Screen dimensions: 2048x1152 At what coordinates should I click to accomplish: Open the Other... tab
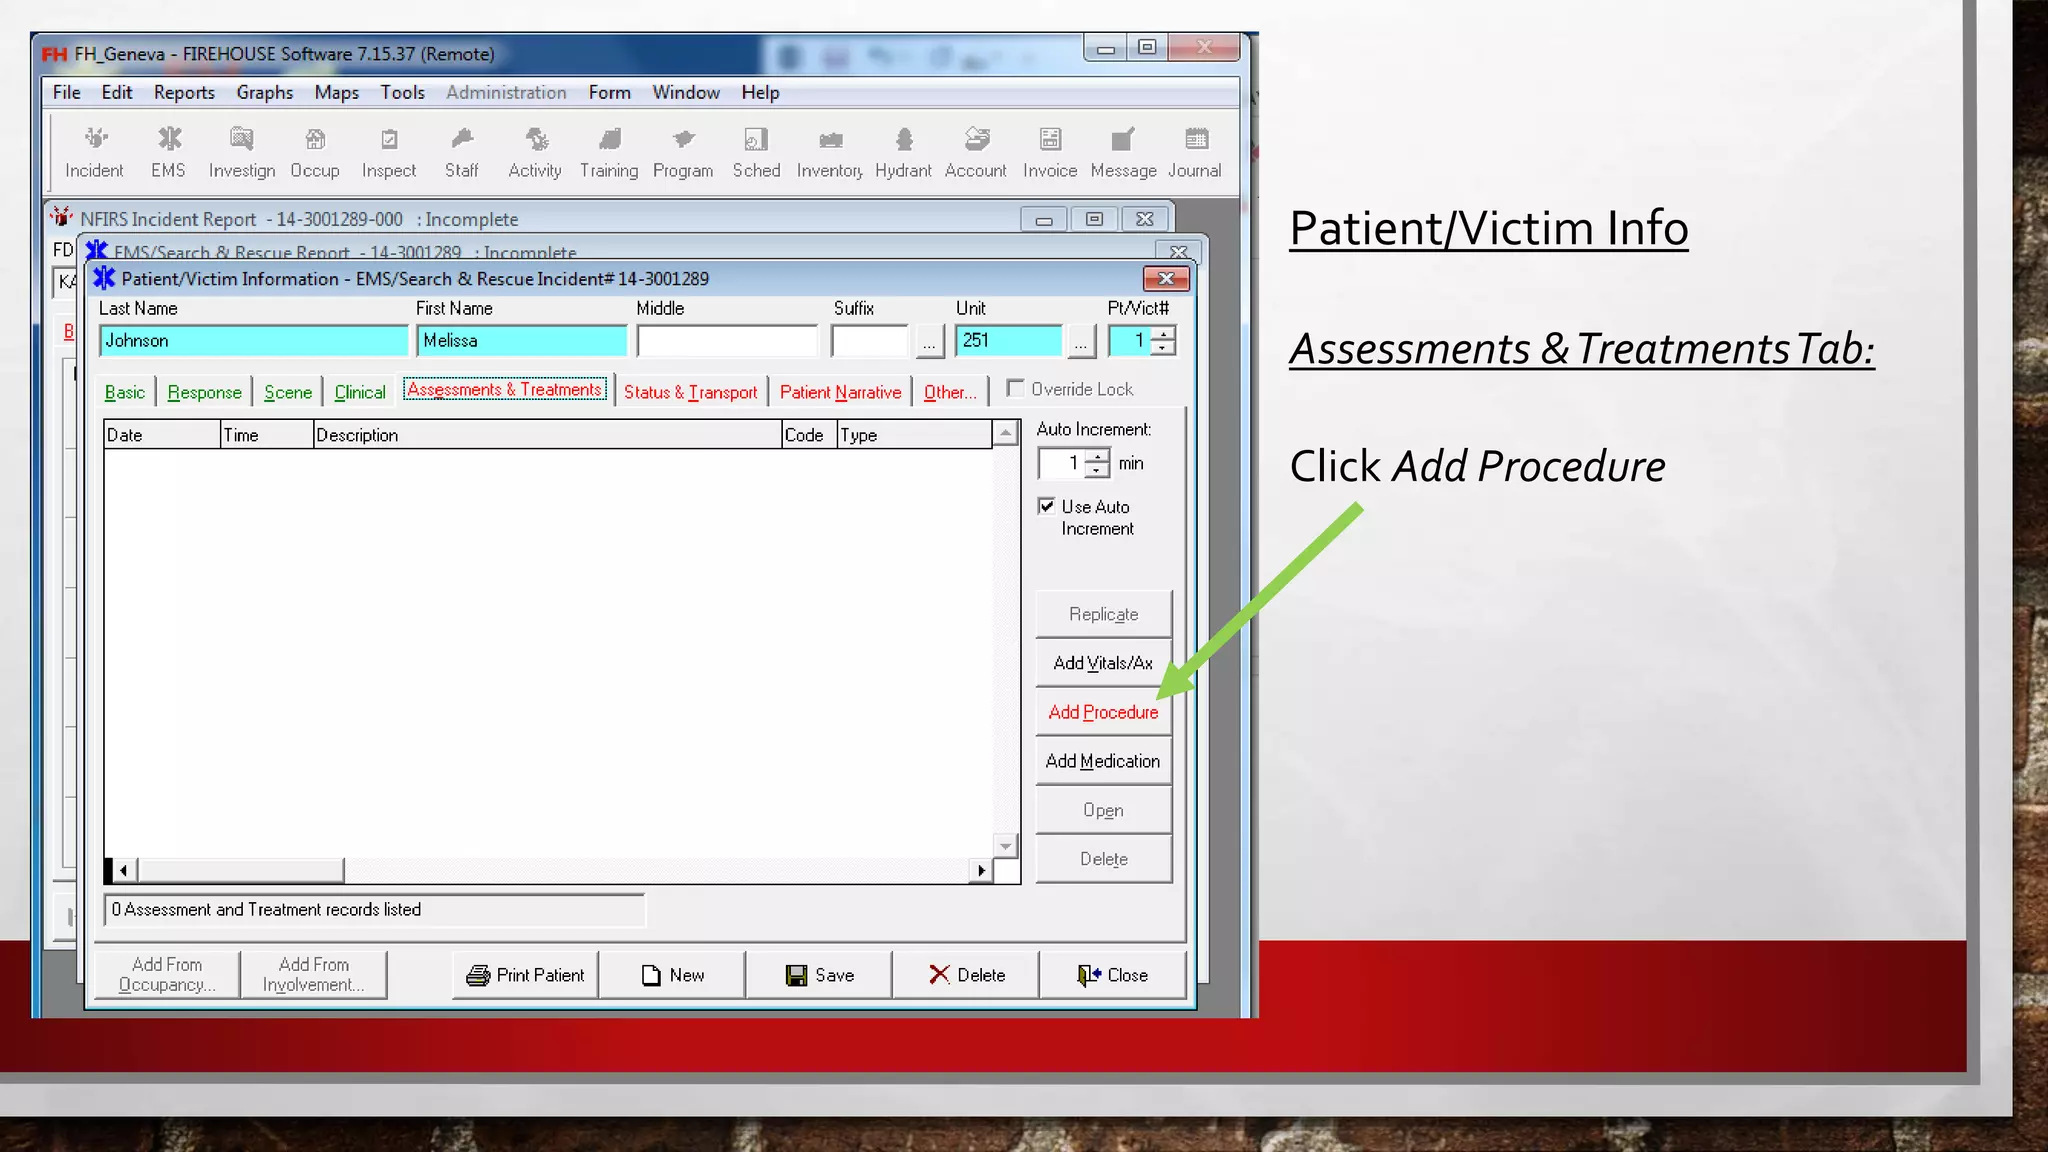pyautogui.click(x=950, y=392)
